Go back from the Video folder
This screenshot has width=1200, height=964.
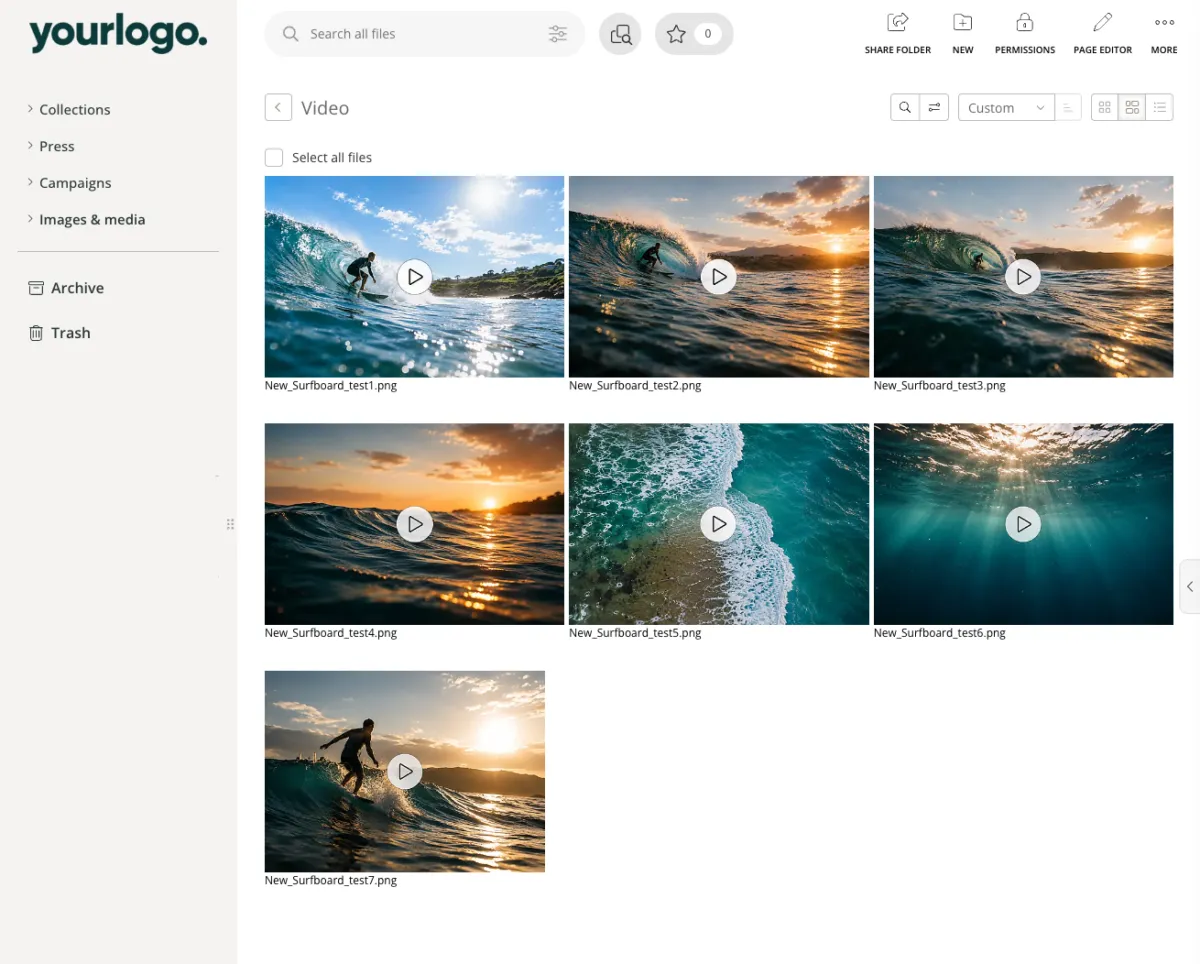pyautogui.click(x=278, y=108)
